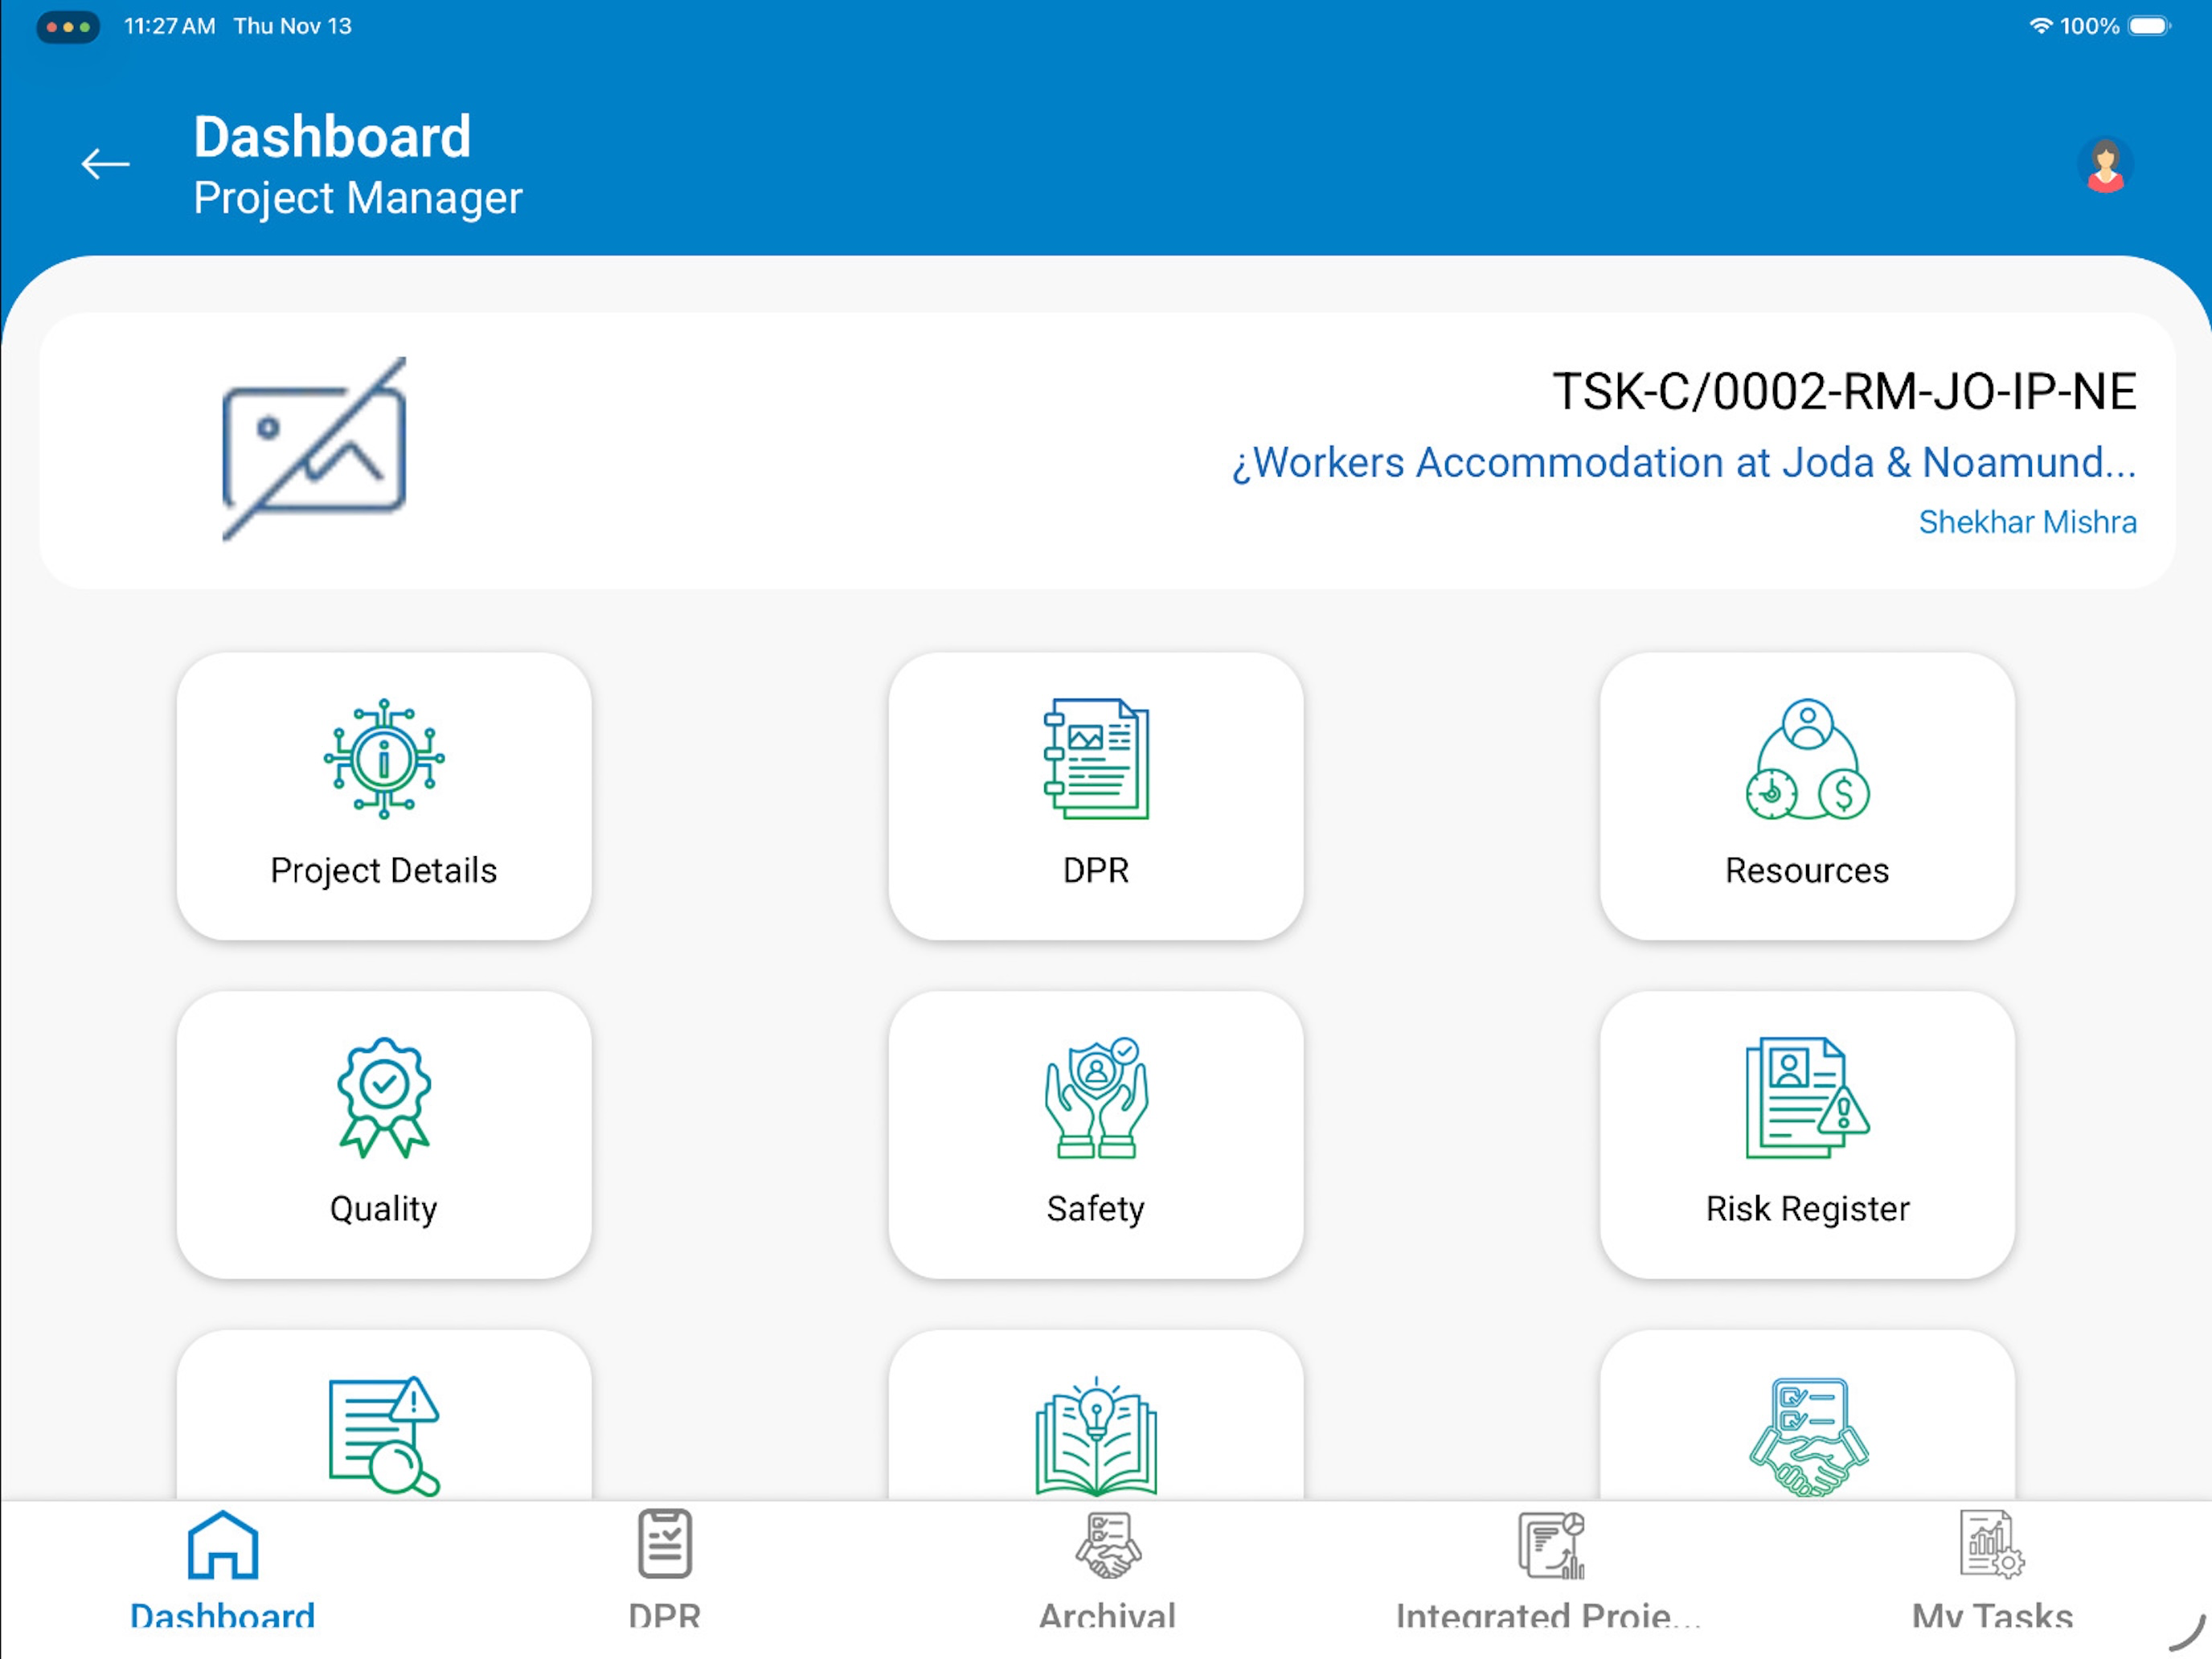Go back using the arrow icon
The width and height of the screenshot is (2212, 1659).
(x=105, y=164)
